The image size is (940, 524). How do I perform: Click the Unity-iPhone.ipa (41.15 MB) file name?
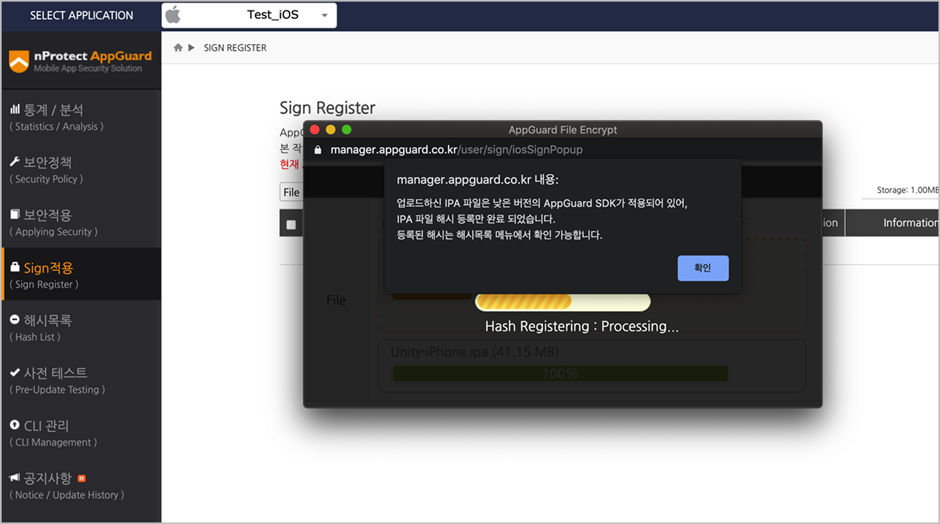coord(475,352)
